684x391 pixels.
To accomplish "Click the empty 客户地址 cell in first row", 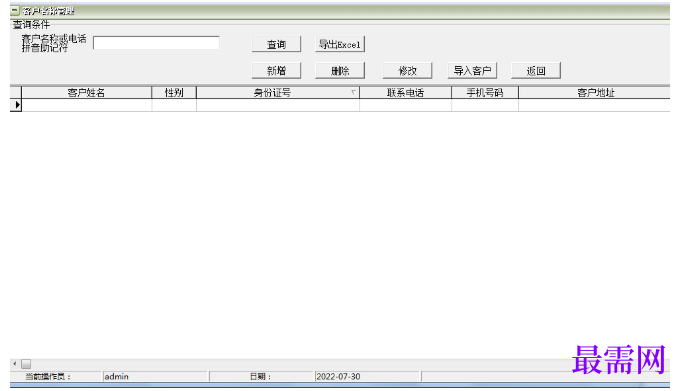I will [595, 105].
